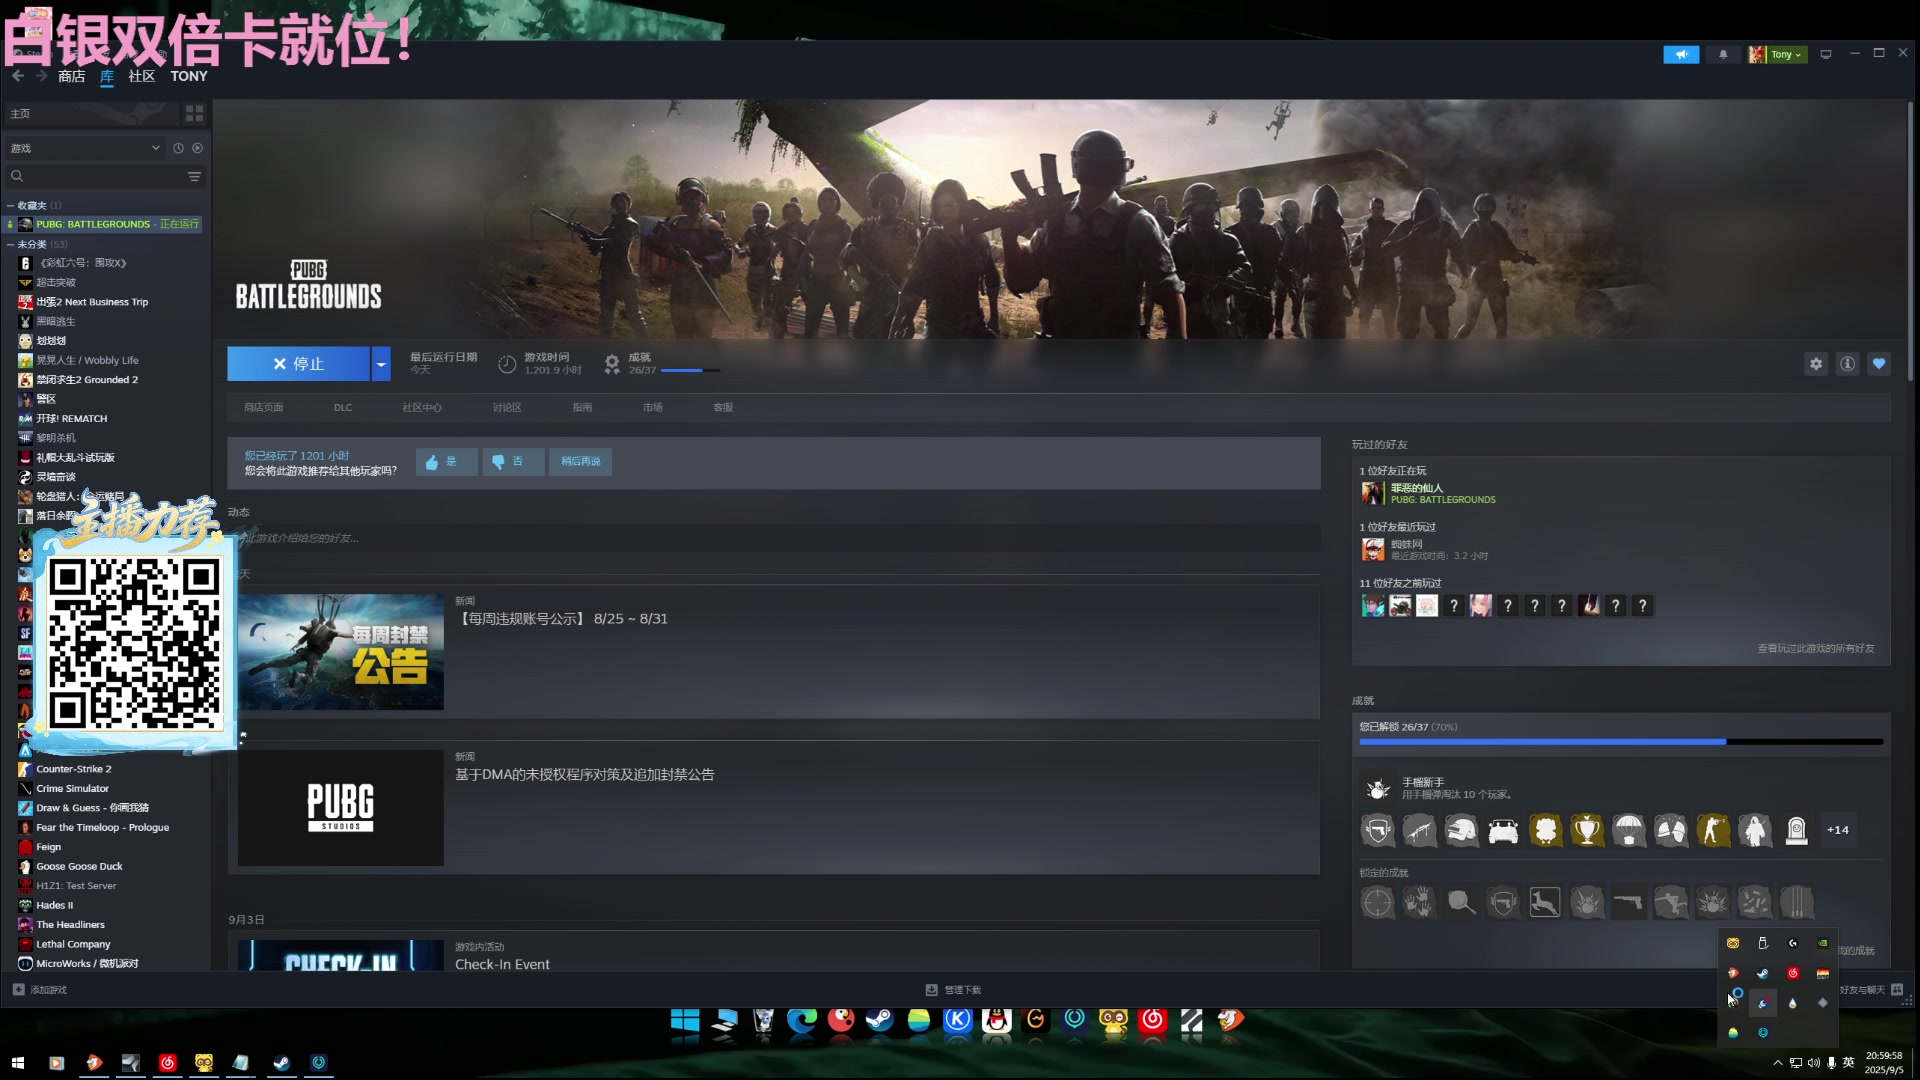Open Windows Start button
Image resolution: width=1920 pixels, height=1080 pixels.
tap(17, 1063)
